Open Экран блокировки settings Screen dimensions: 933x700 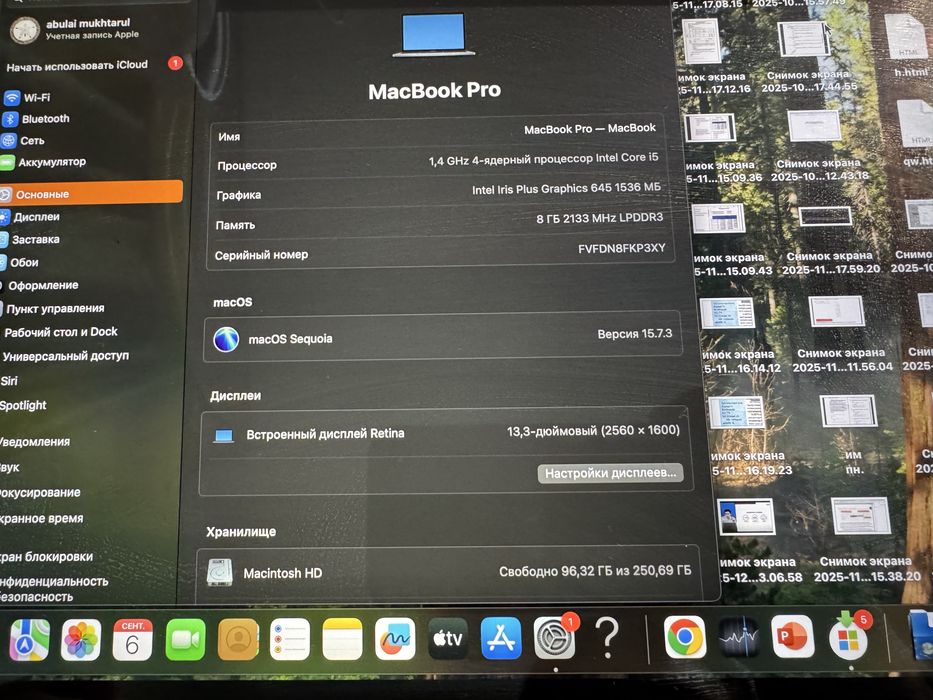[46, 557]
